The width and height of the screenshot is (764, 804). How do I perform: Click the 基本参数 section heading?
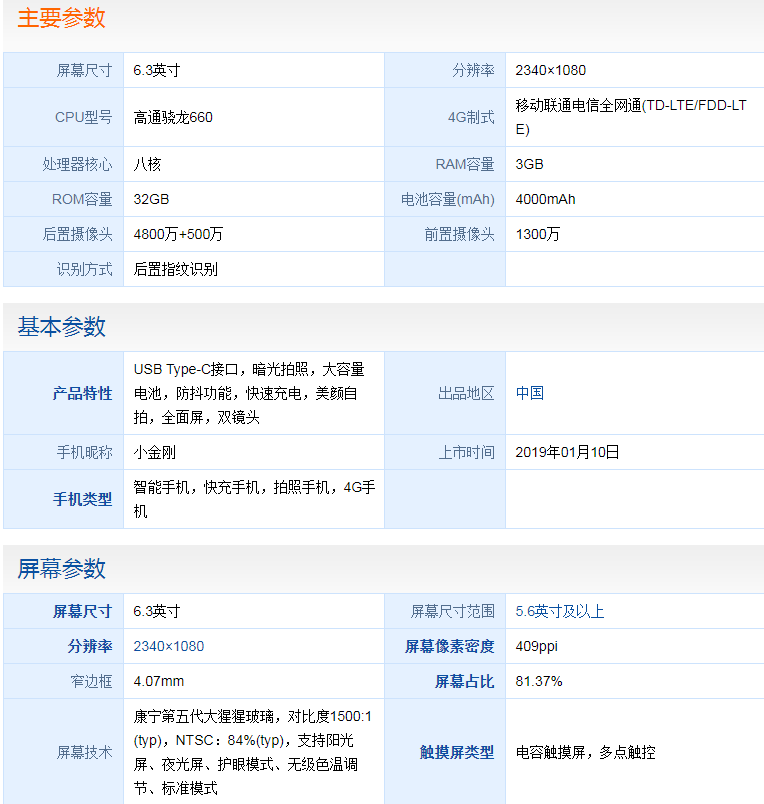click(x=61, y=327)
